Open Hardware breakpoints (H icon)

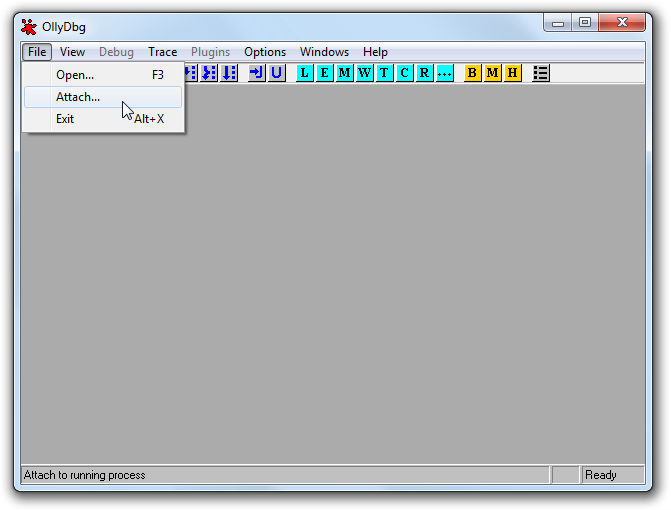pos(513,73)
